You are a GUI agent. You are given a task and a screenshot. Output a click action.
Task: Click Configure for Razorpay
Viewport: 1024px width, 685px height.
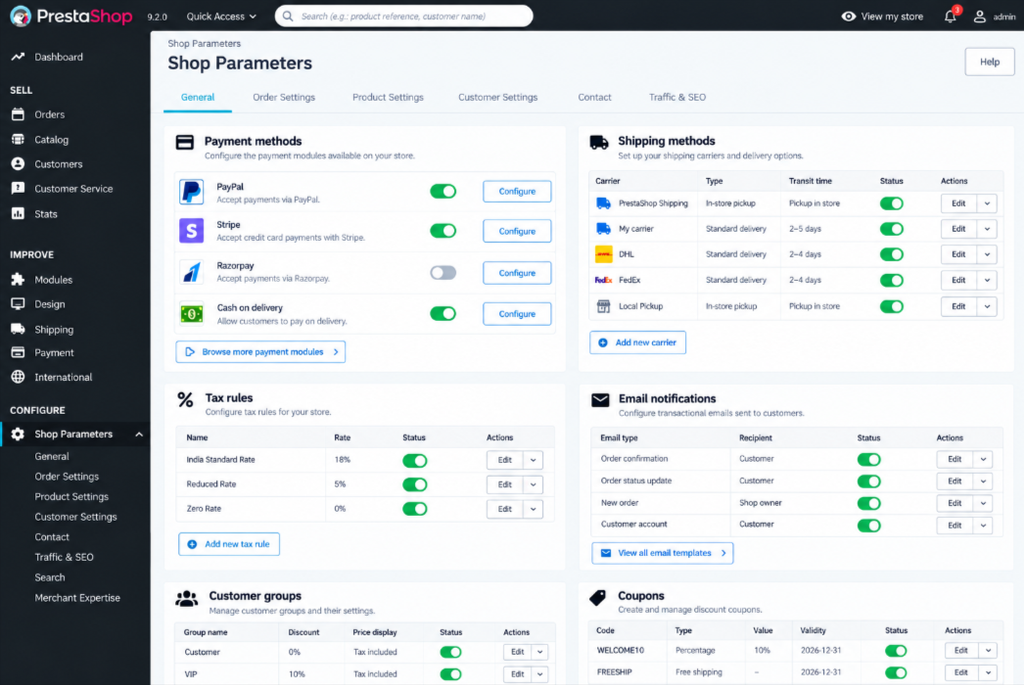517,273
